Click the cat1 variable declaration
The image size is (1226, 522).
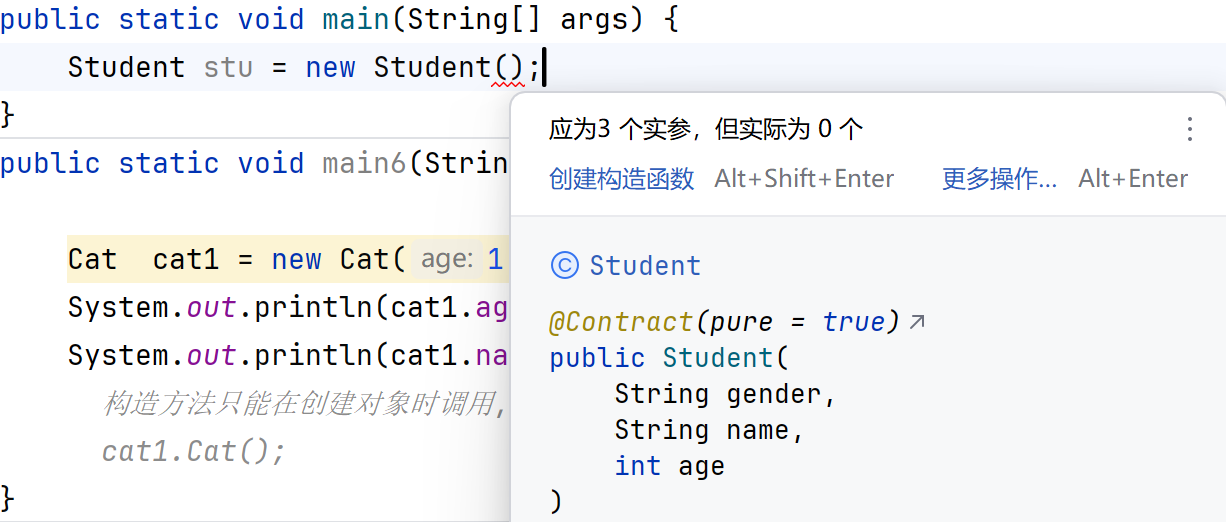185,260
